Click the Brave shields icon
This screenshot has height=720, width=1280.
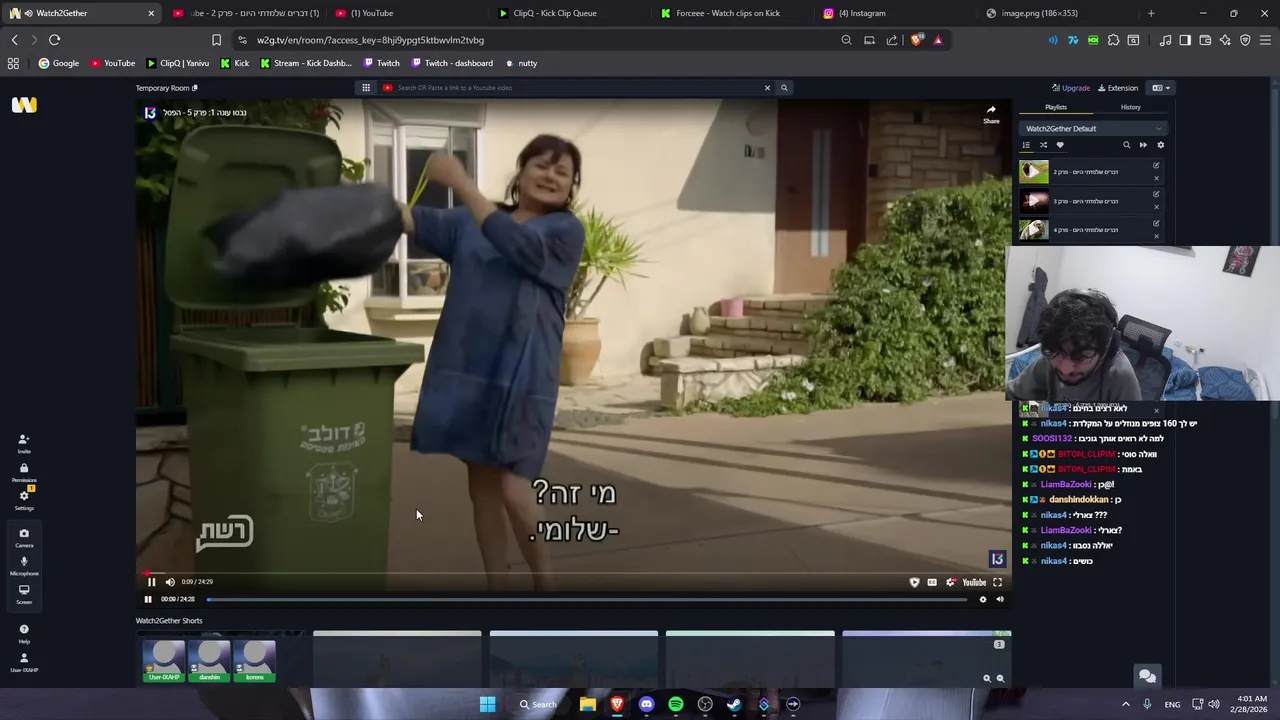917,40
